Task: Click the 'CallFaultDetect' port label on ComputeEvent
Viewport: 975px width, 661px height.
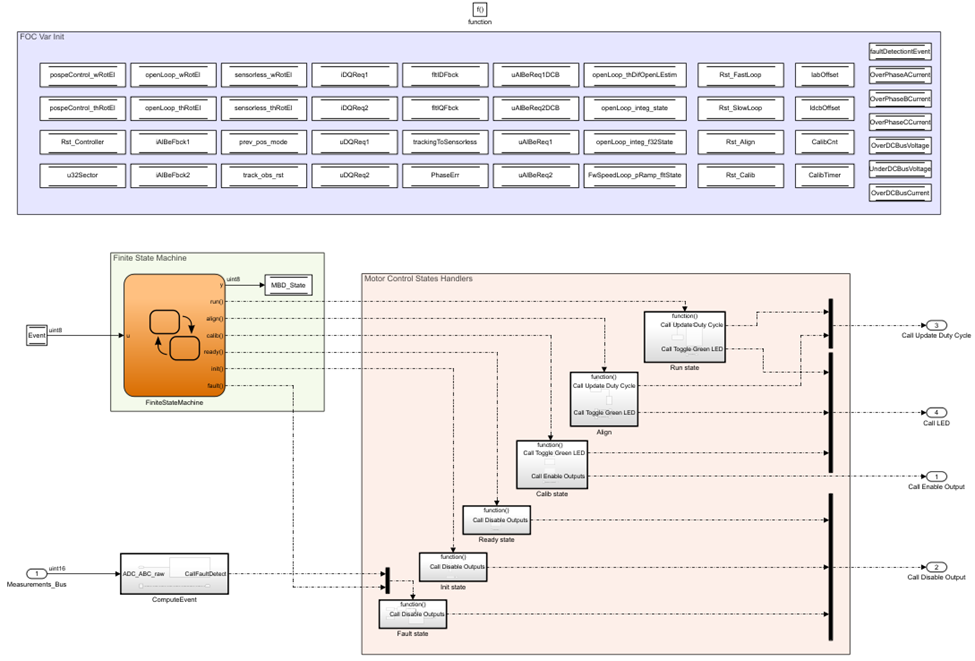Action: (x=205, y=574)
